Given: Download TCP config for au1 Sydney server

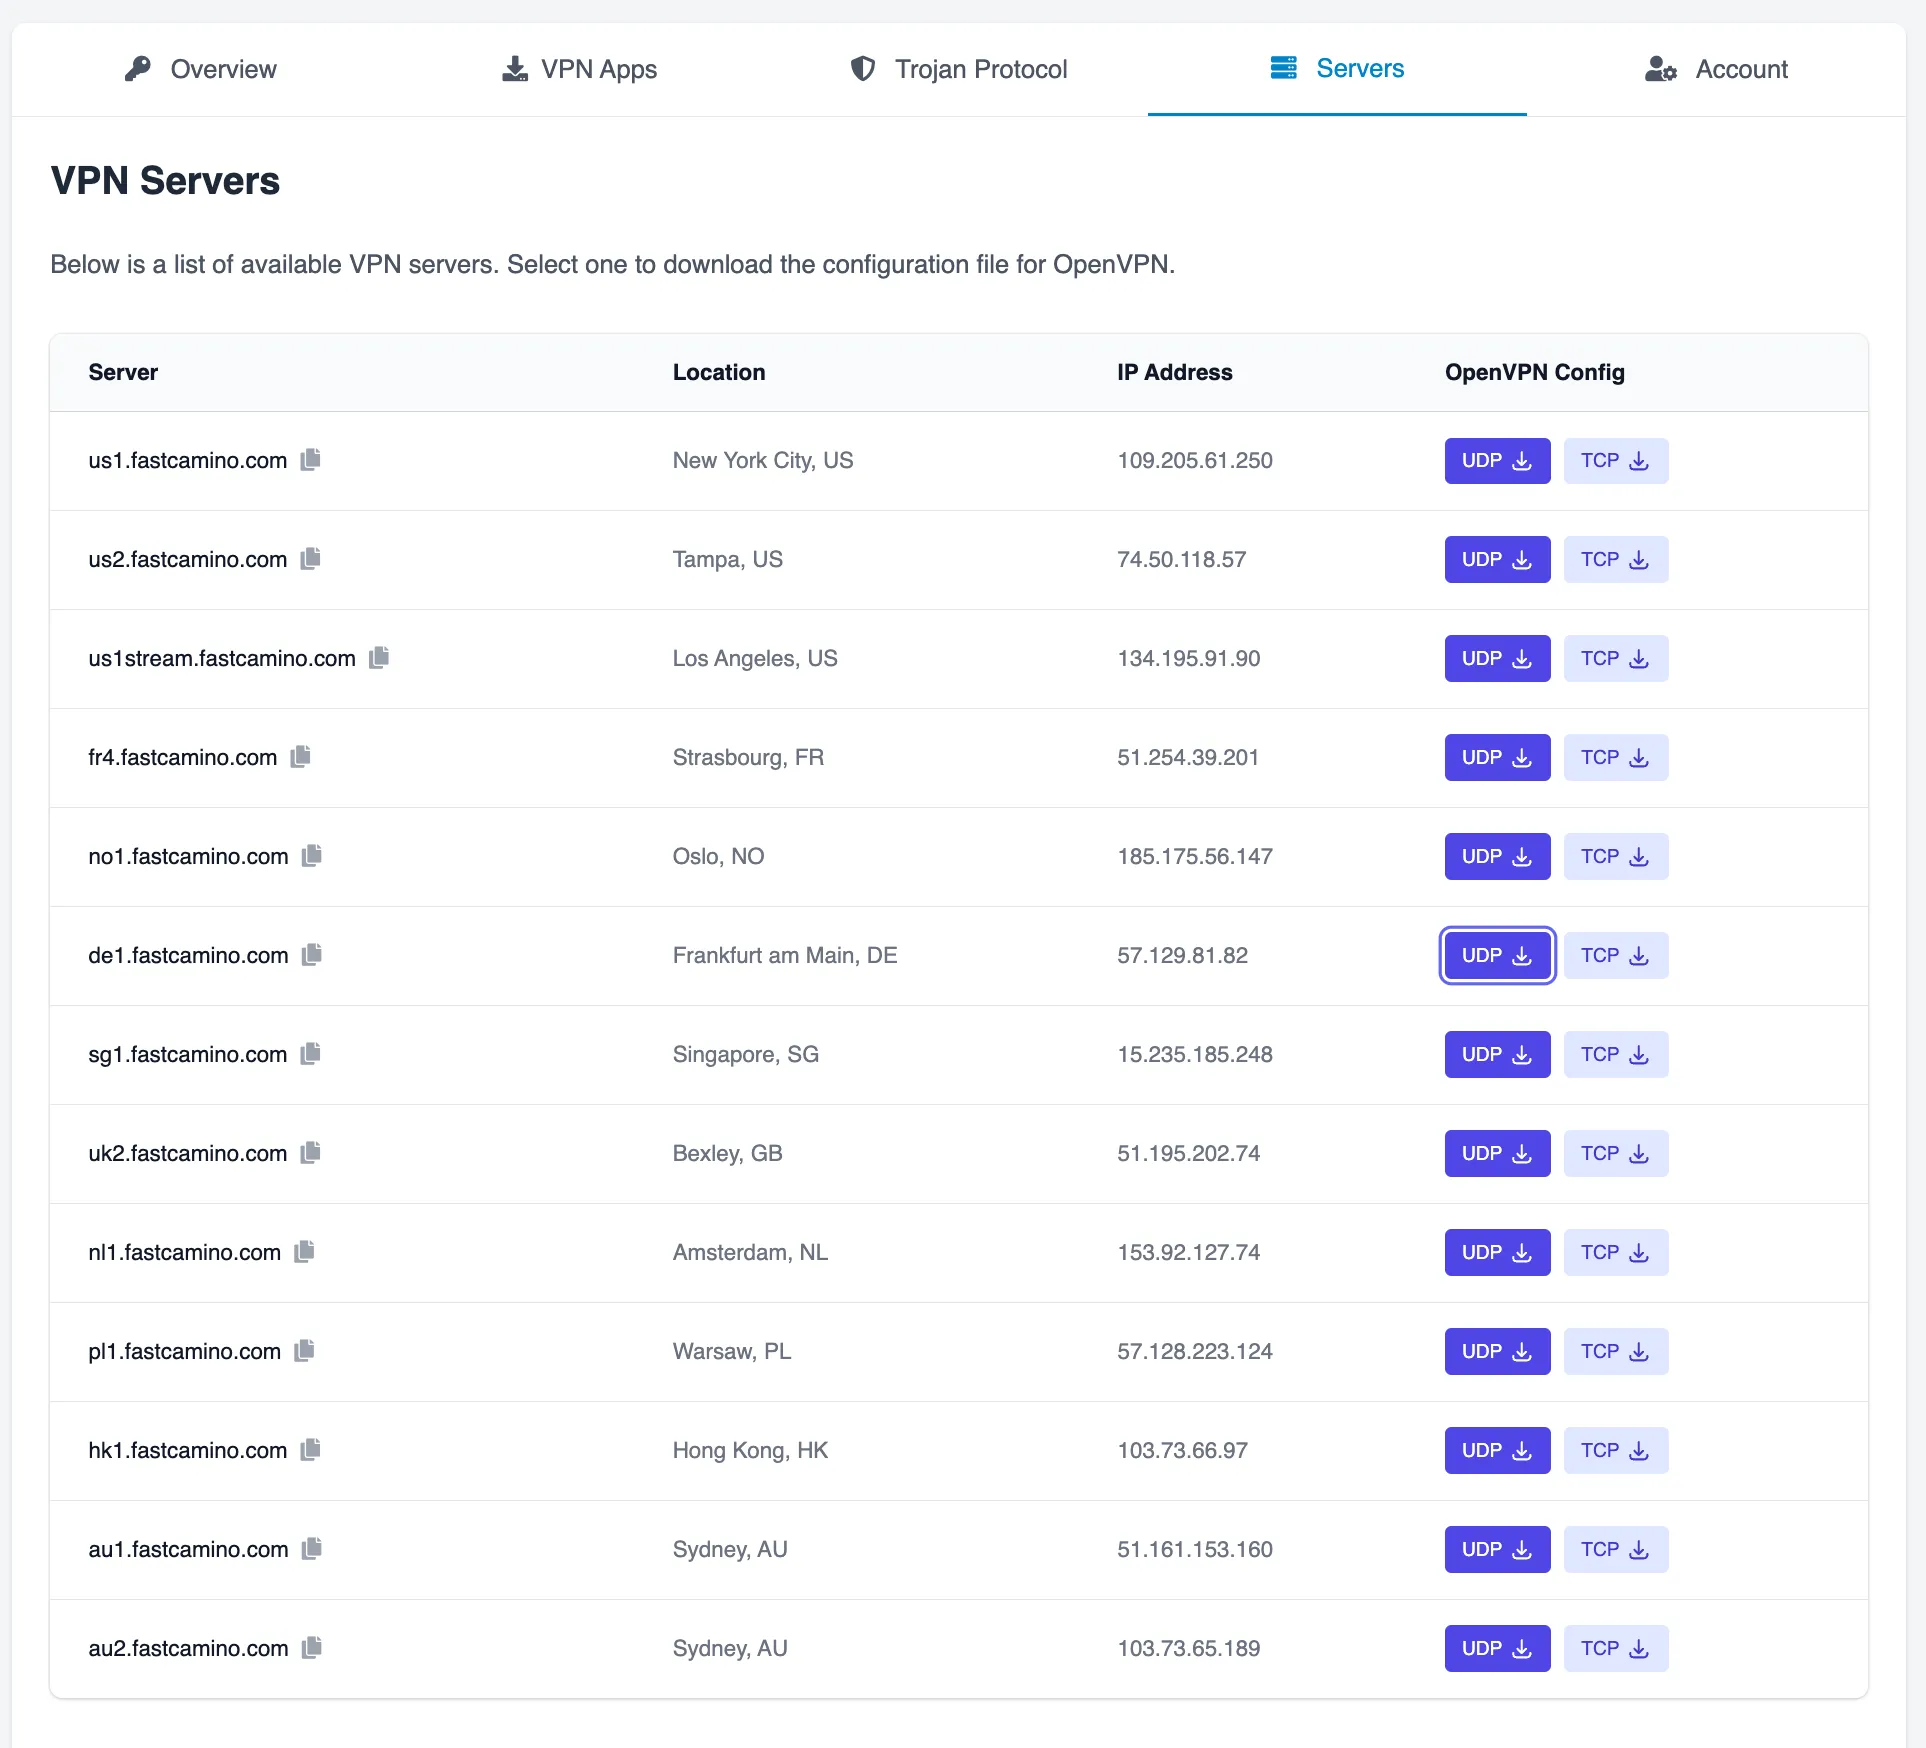Looking at the screenshot, I should coord(1615,1550).
